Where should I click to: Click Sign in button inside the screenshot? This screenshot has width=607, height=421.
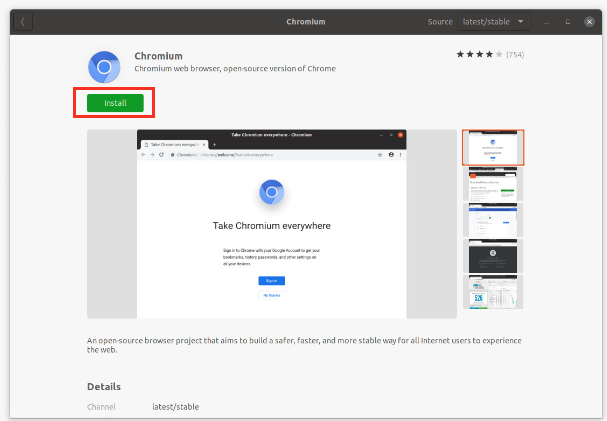(x=271, y=281)
